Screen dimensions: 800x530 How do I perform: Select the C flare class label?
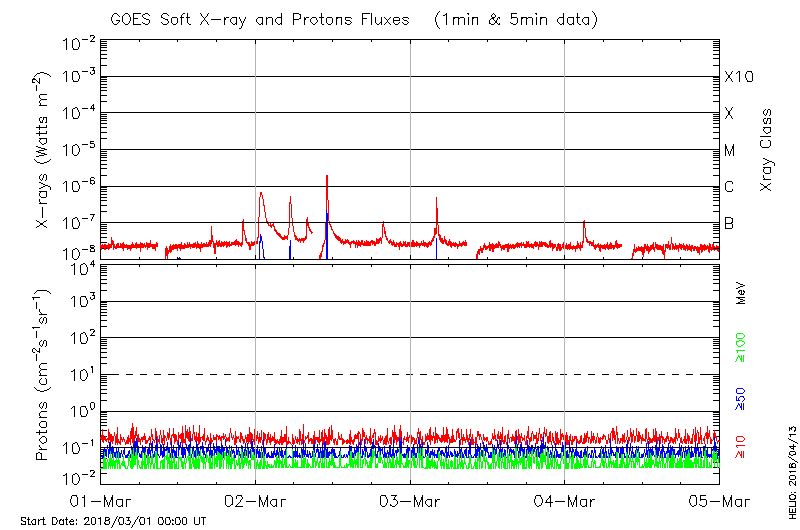[x=729, y=187]
